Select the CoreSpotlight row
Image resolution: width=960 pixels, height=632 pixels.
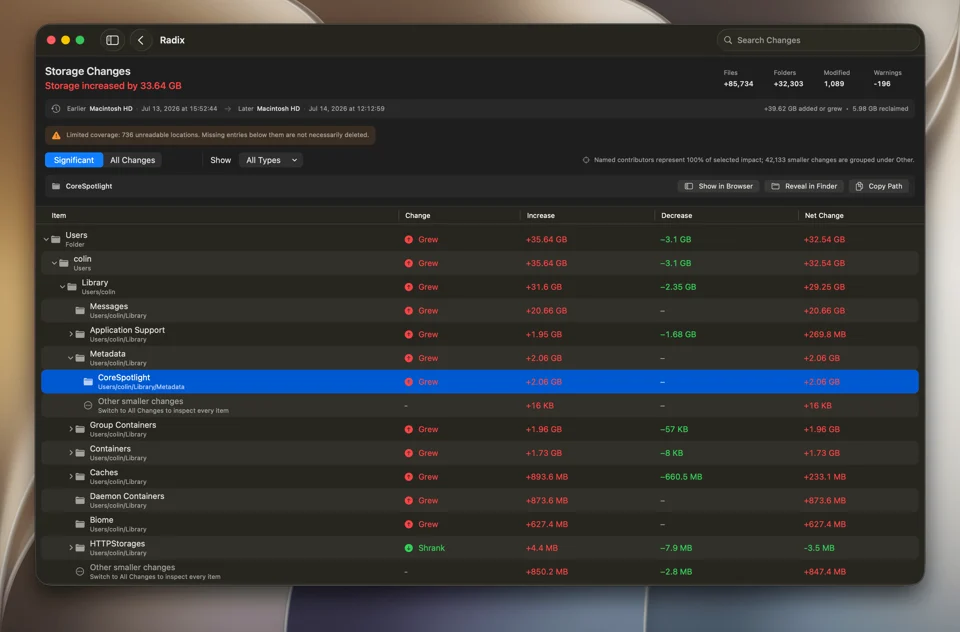480,382
